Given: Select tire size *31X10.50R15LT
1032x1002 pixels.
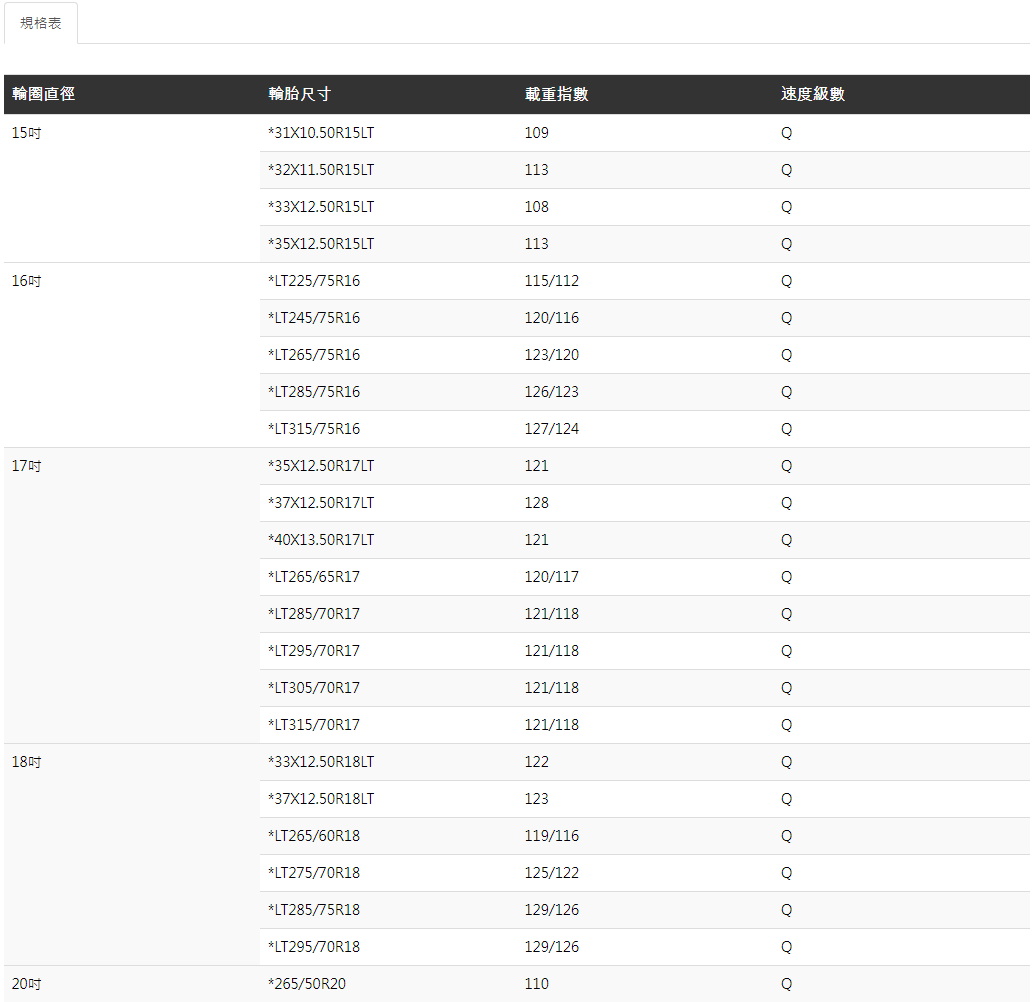Looking at the screenshot, I should (x=320, y=133).
